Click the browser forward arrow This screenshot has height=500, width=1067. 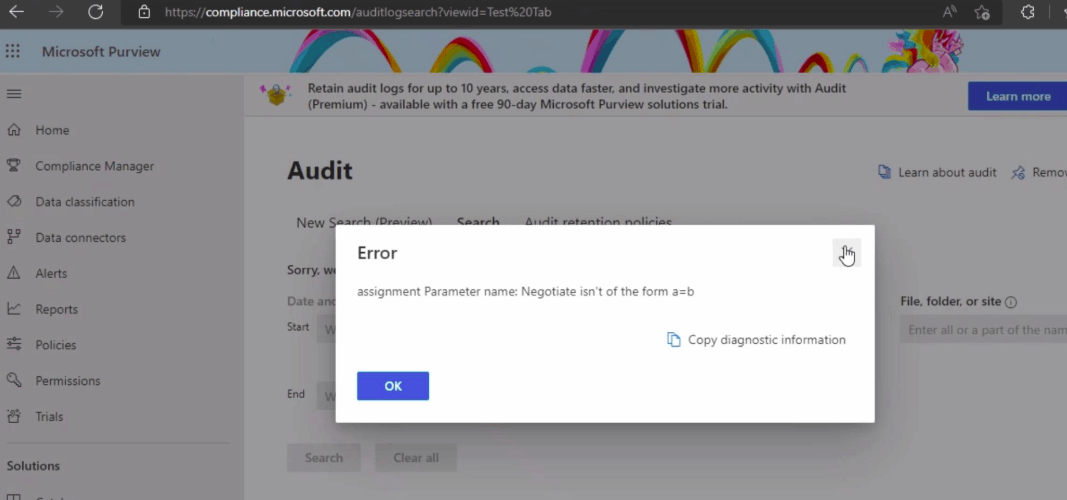pyautogui.click(x=56, y=12)
